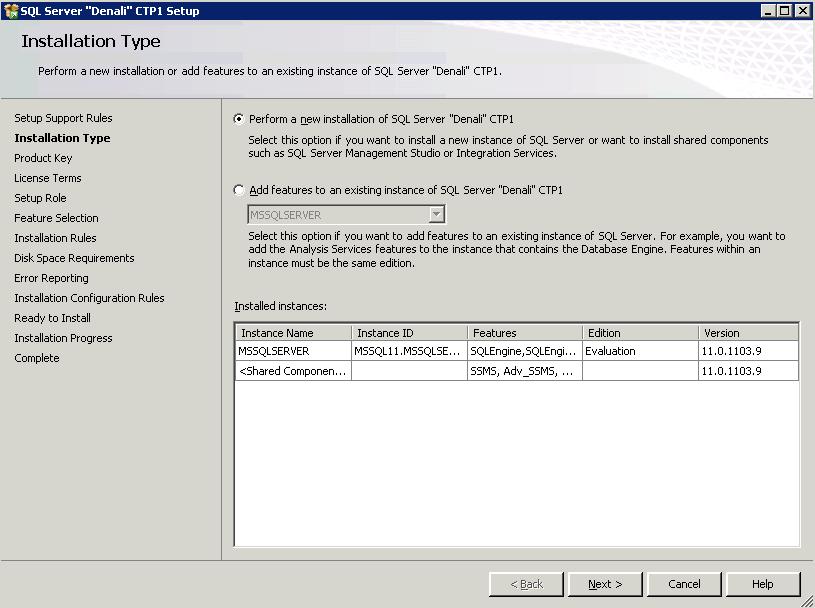Screen dimensions: 815x608
Task: Click the Next button
Action: pos(605,584)
